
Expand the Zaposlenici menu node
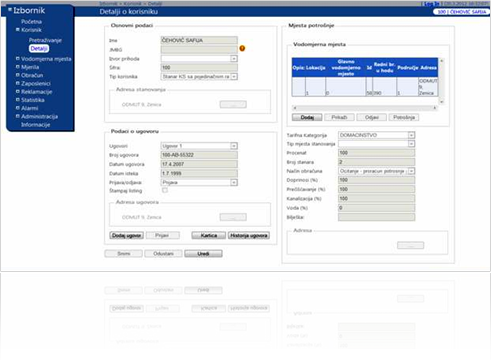(x=18, y=83)
